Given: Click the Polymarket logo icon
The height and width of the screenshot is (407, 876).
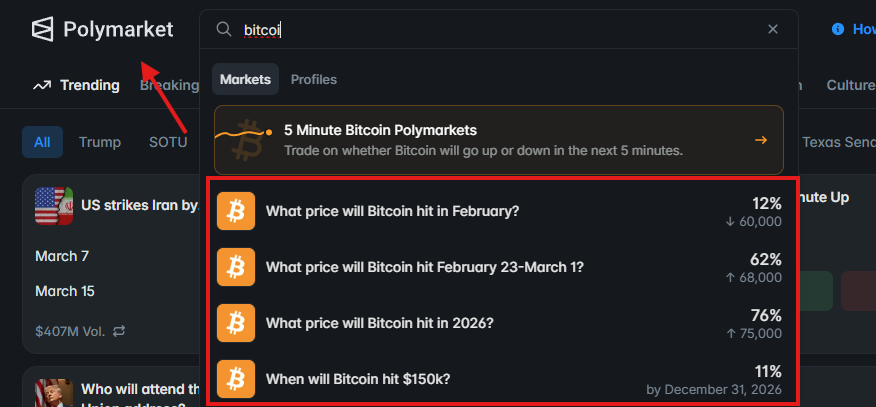Looking at the screenshot, I should 42,30.
